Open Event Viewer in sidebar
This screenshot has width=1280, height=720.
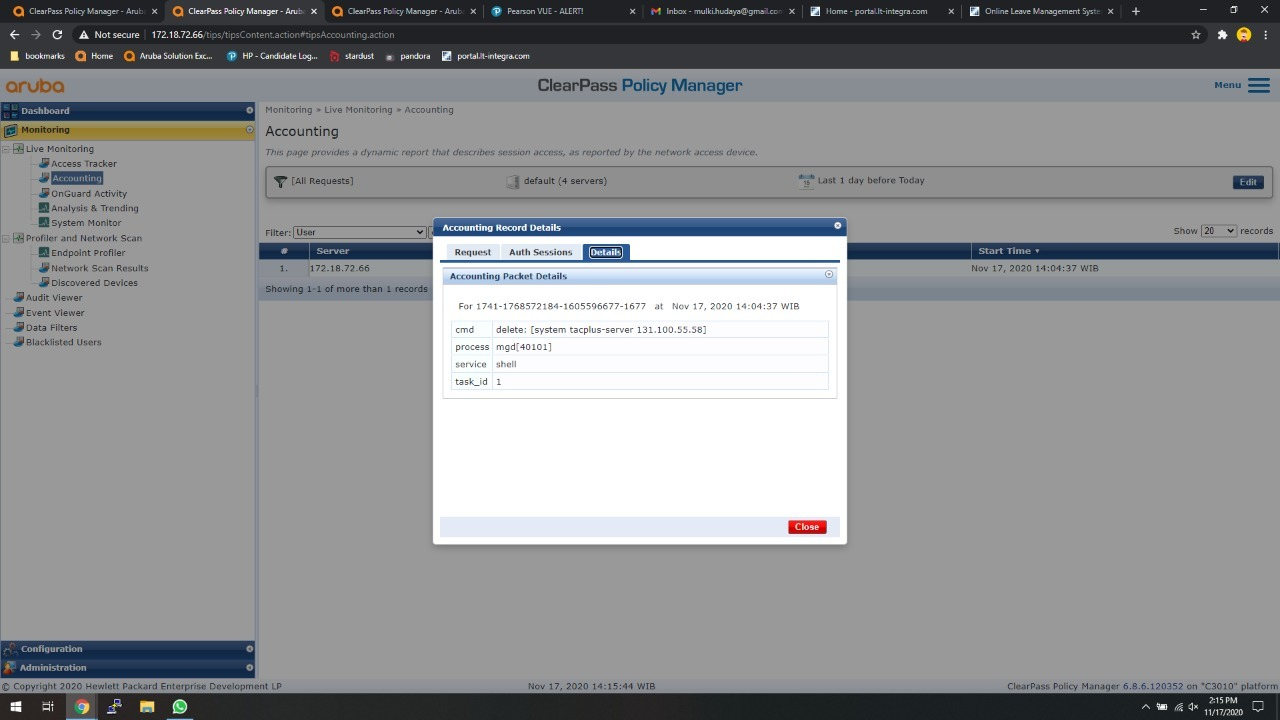tap(55, 313)
